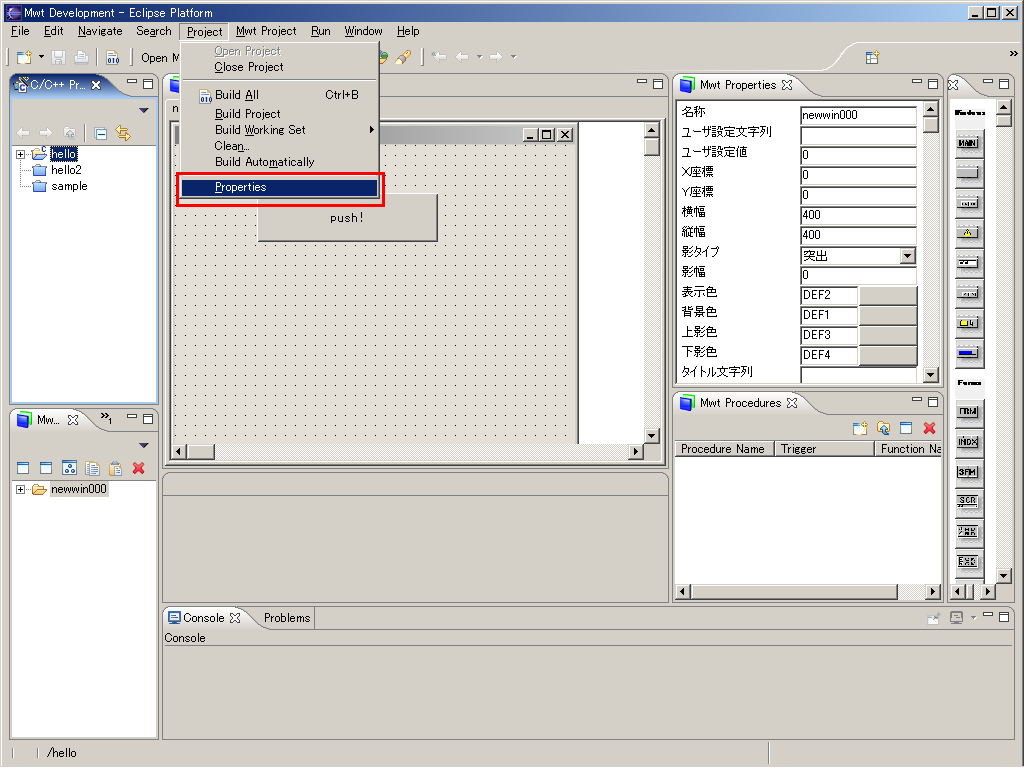Expand the newwin000 tree node
The width and height of the screenshot is (1024, 768).
(20, 489)
